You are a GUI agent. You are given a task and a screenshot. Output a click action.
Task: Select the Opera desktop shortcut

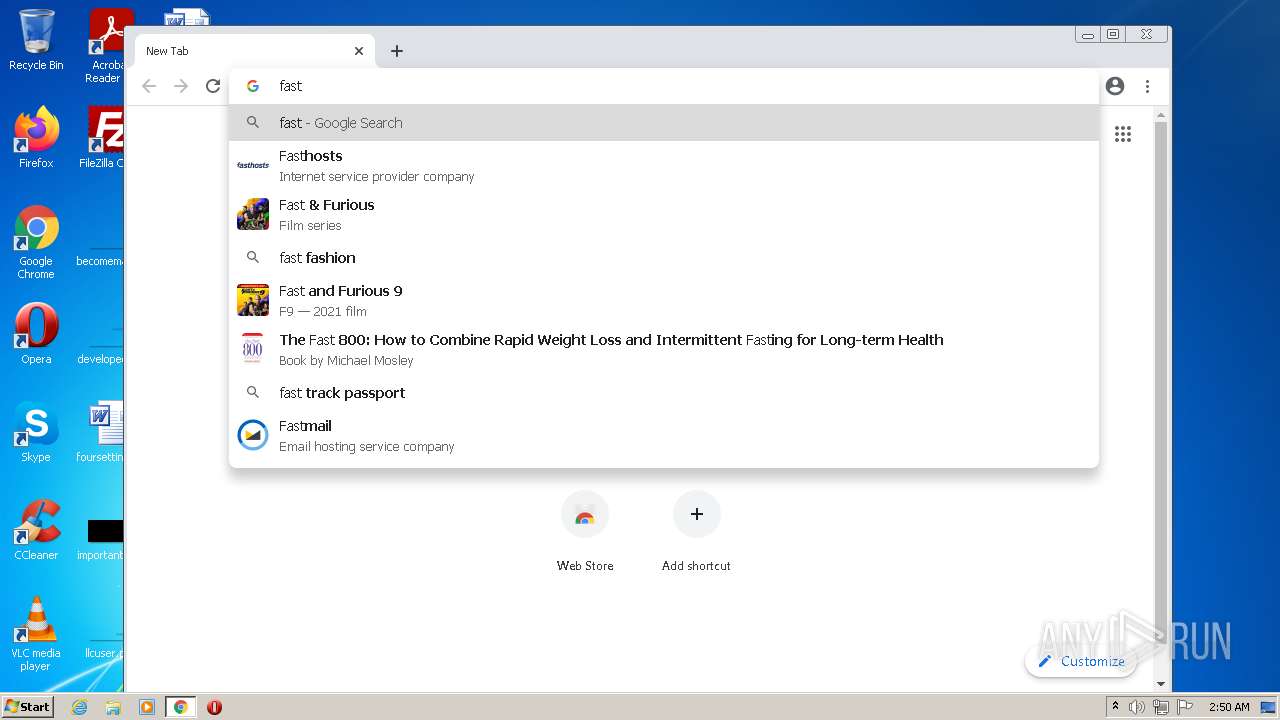[x=36, y=333]
